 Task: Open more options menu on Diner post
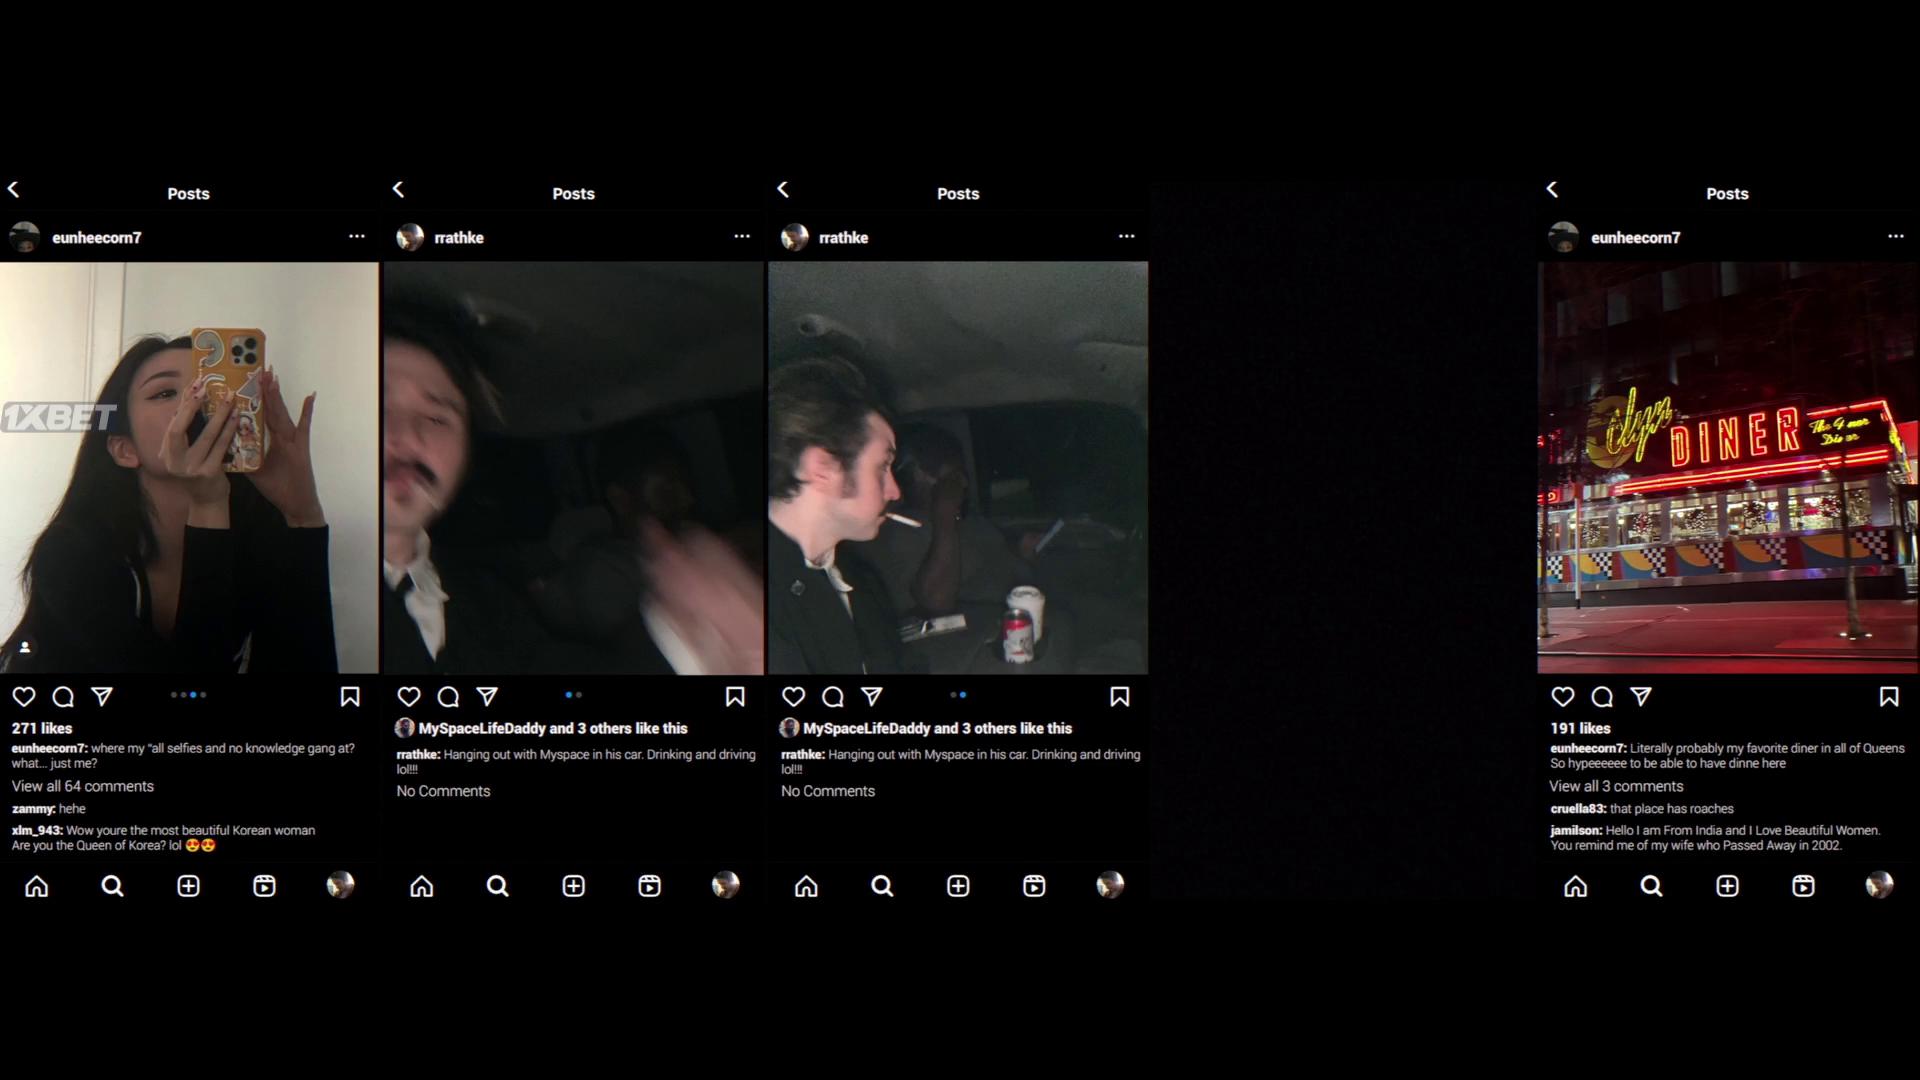[1895, 237]
